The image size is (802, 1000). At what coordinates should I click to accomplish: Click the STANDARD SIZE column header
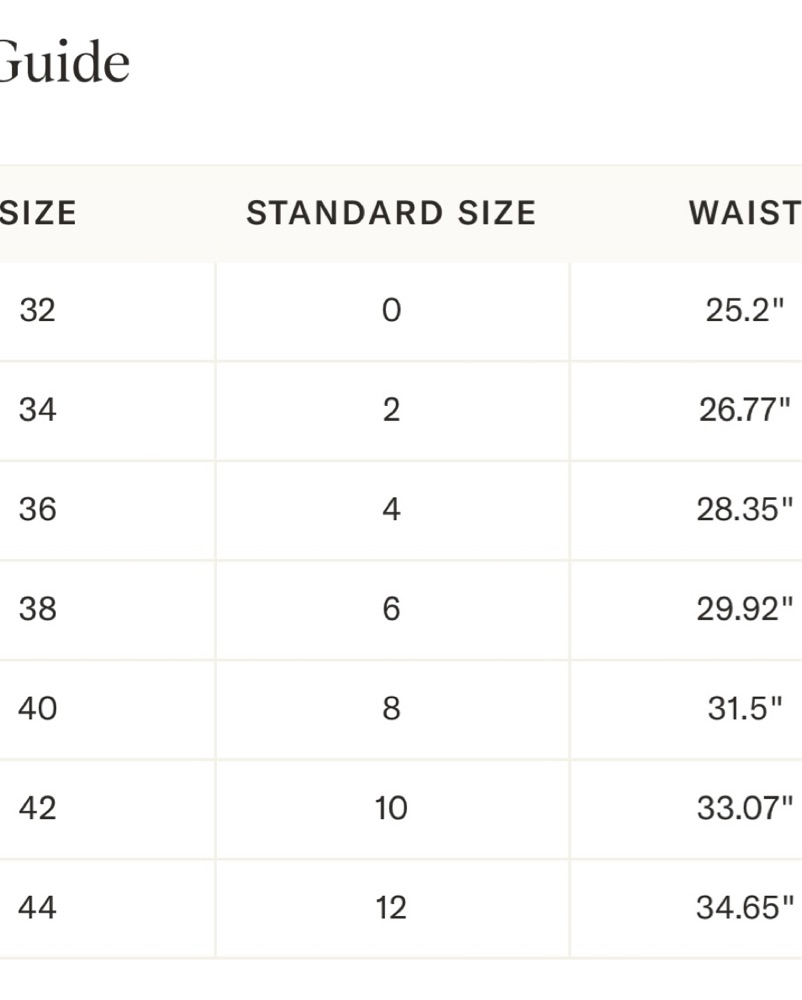point(391,213)
